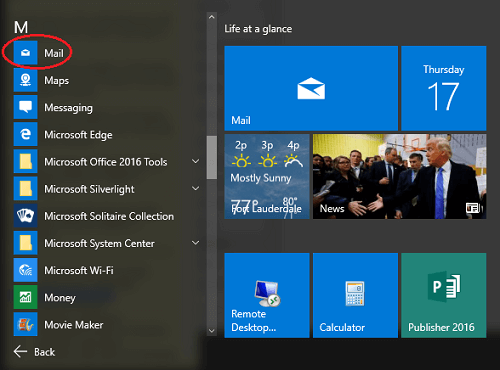Select the 'Movie Maker' label
Image resolution: width=500 pixels, height=370 pixels.
tap(74, 325)
